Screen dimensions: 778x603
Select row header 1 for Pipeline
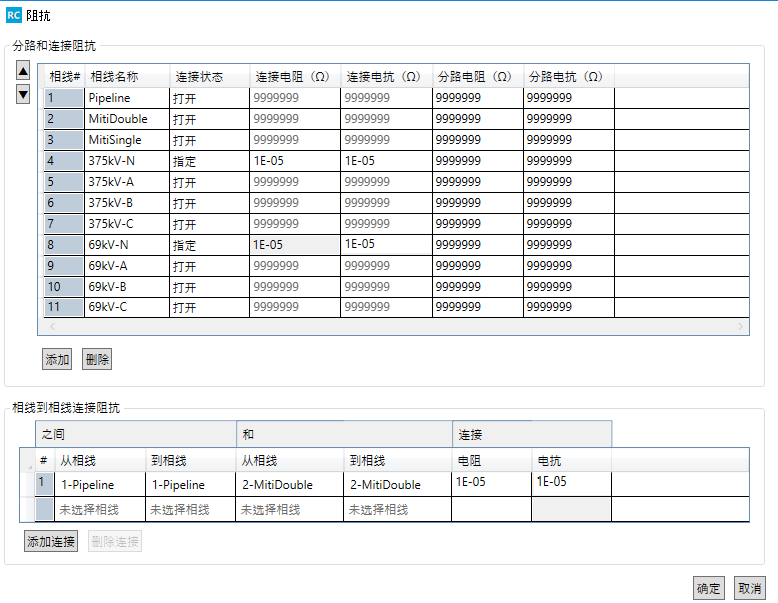pos(64,98)
